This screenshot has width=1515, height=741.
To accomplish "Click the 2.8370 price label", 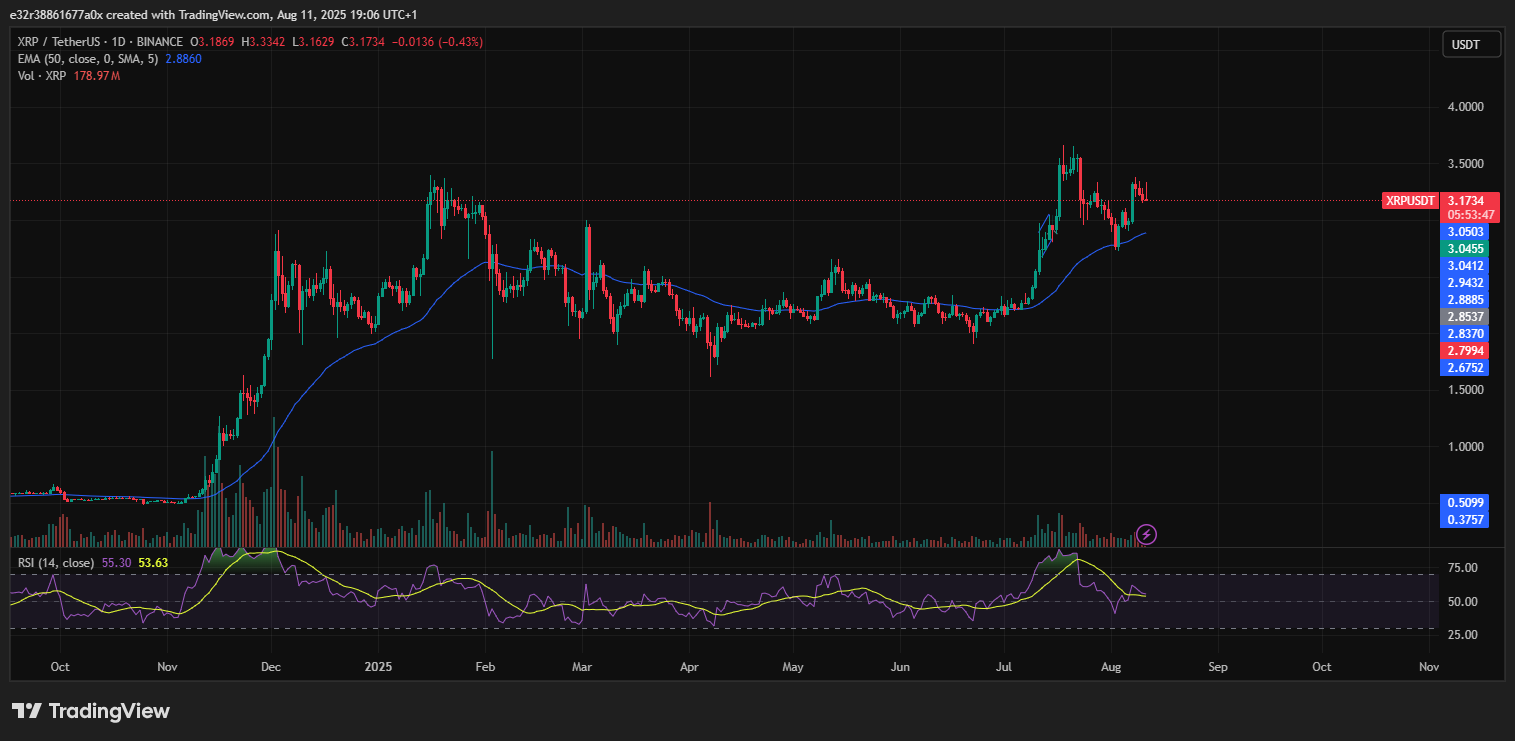I will [x=1465, y=334].
